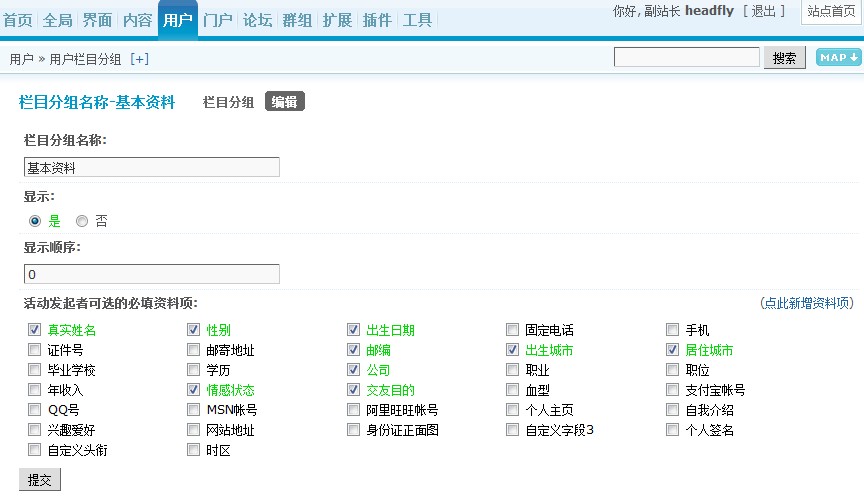Uncheck the 出生日期 checkbox
The height and width of the screenshot is (502, 864).
[x=353, y=330]
